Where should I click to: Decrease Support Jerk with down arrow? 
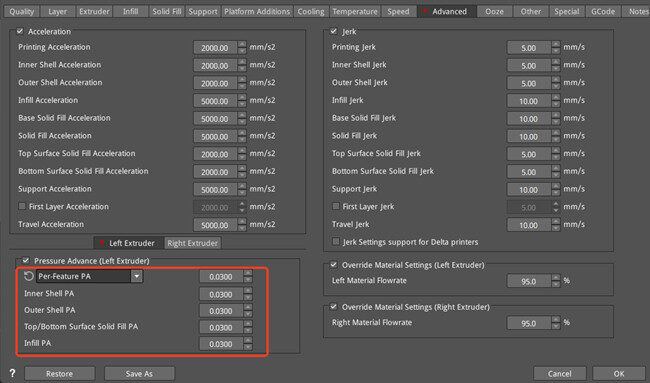point(556,193)
